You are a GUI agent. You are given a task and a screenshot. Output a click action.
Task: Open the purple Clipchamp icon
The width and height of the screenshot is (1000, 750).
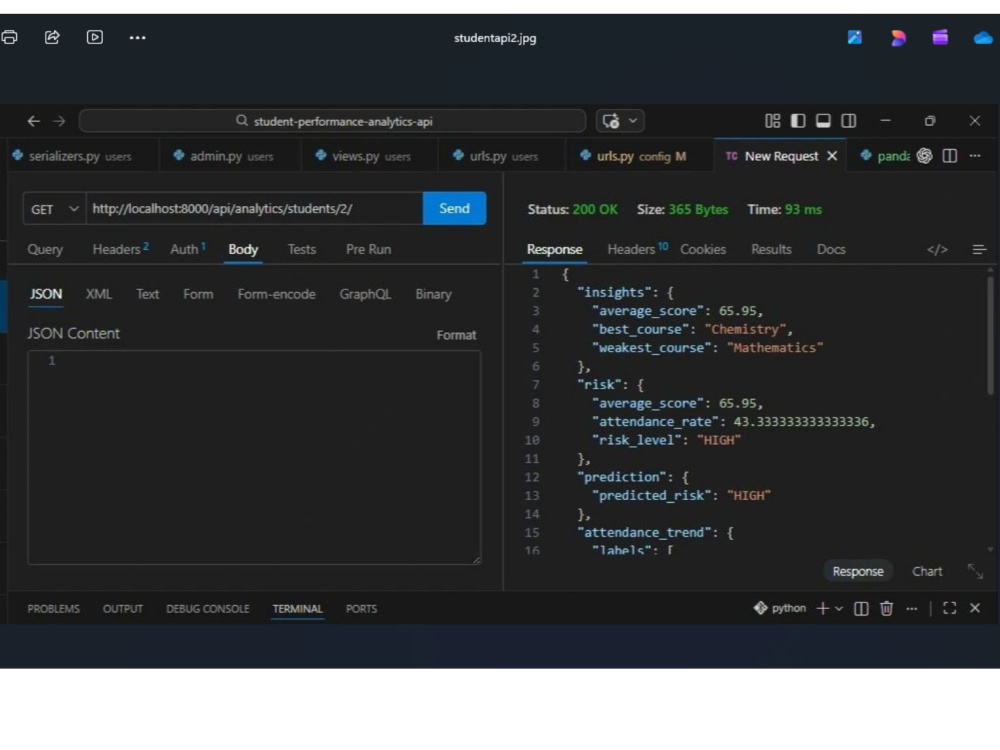pyautogui.click(x=940, y=38)
